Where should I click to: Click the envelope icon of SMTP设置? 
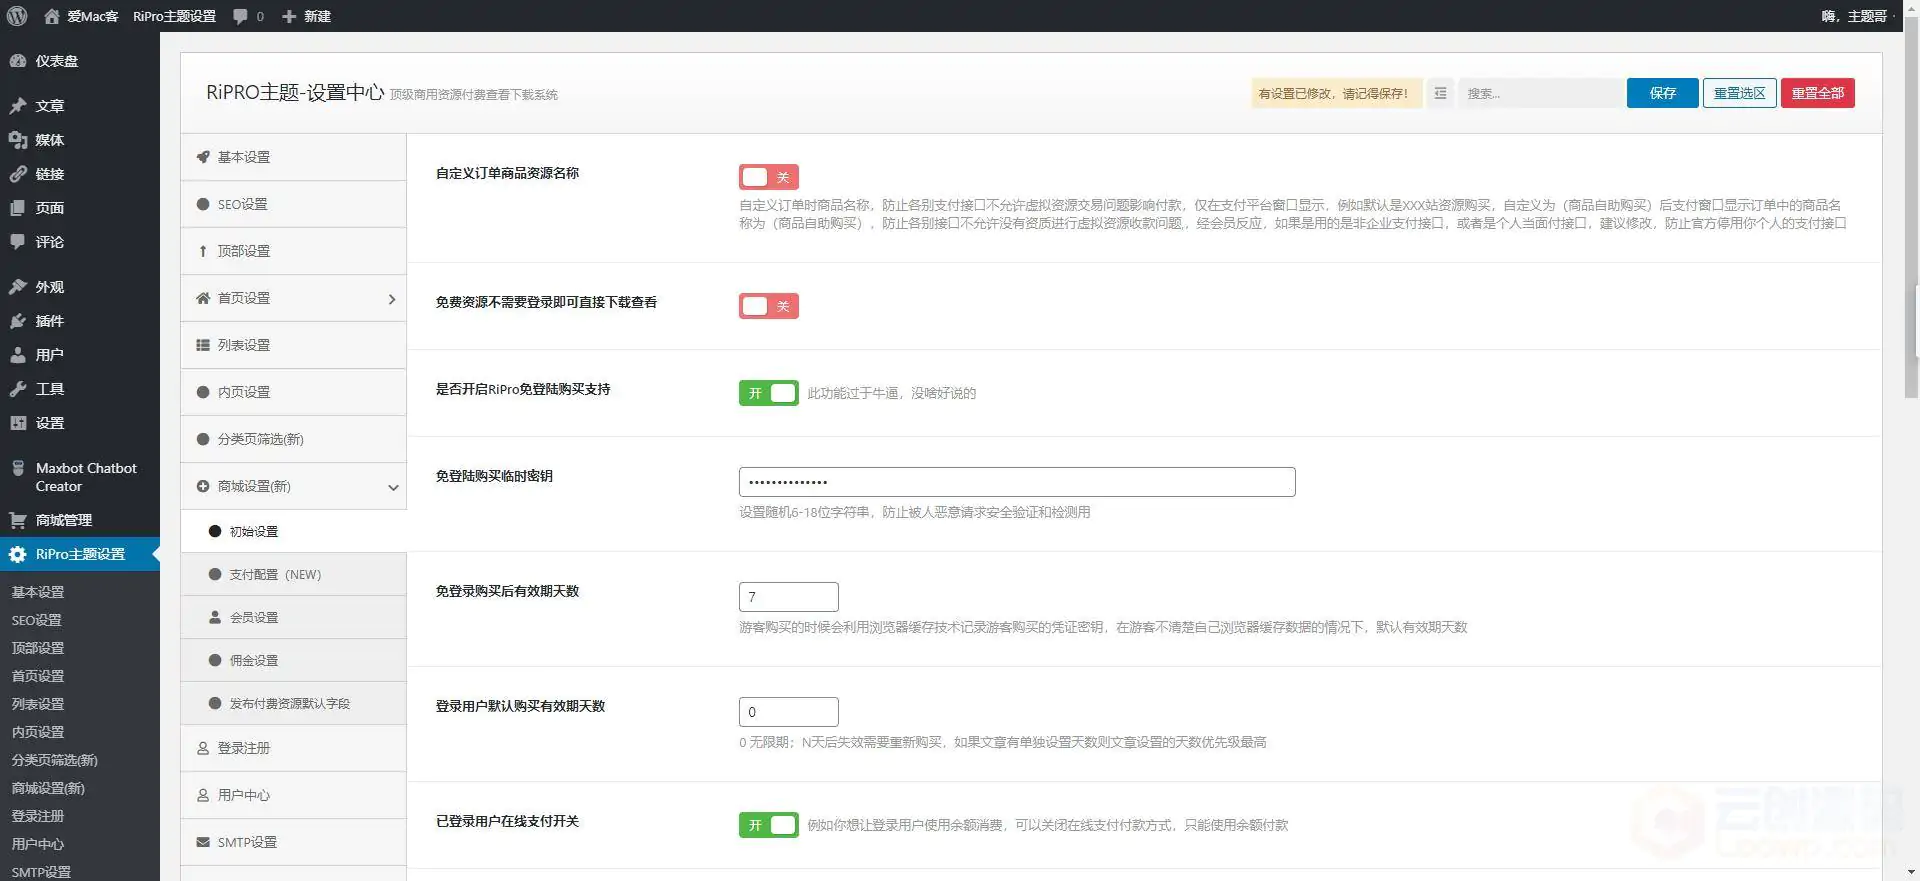[x=203, y=842]
